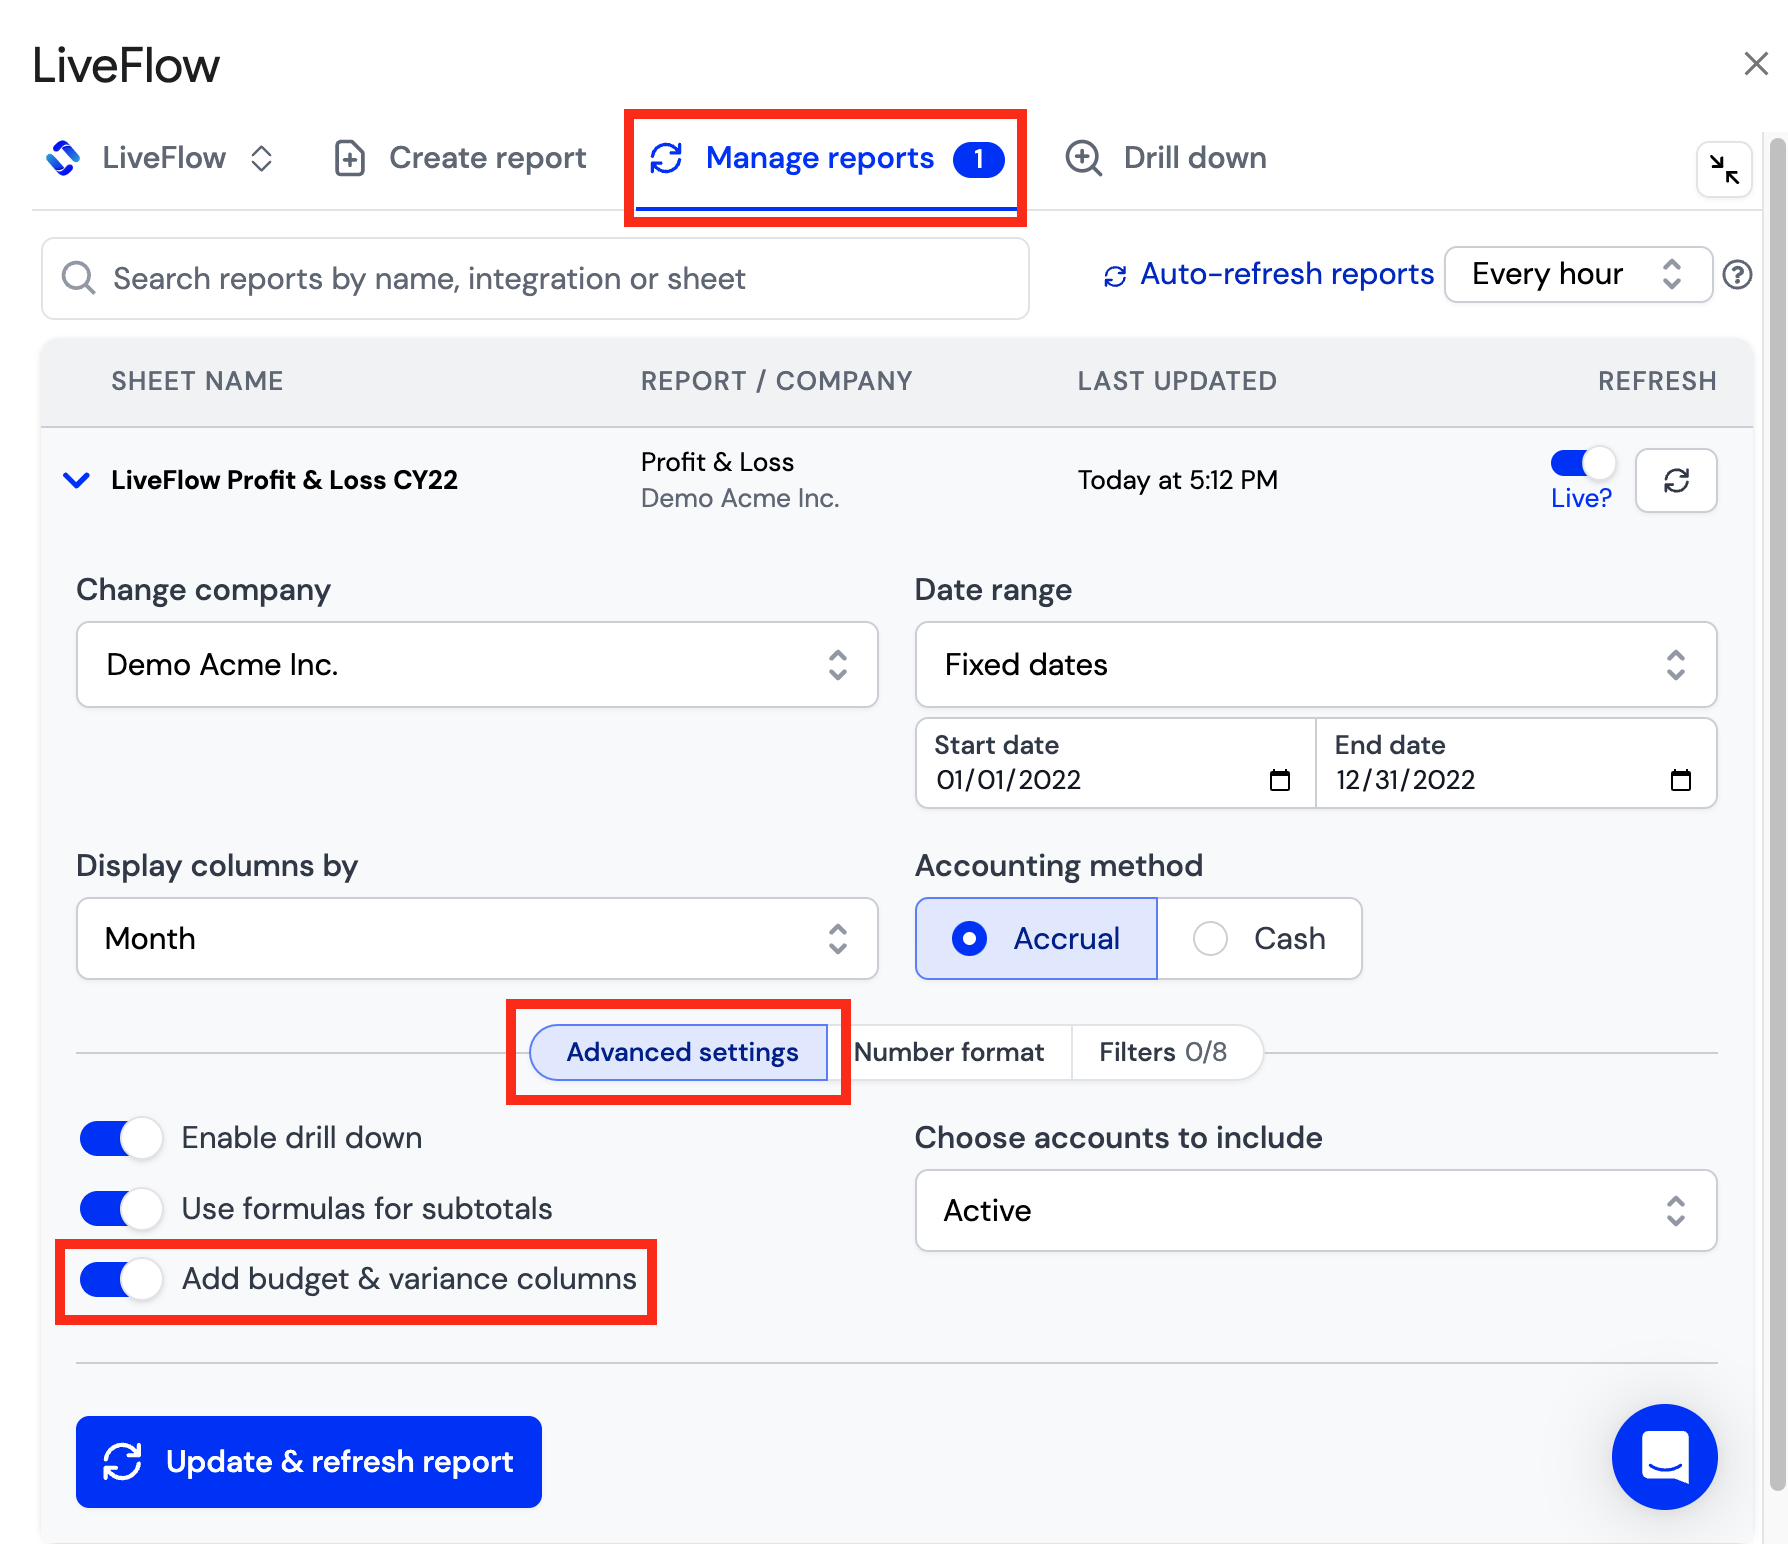
Task: Click the SHEET NAME column header
Action: tap(197, 381)
